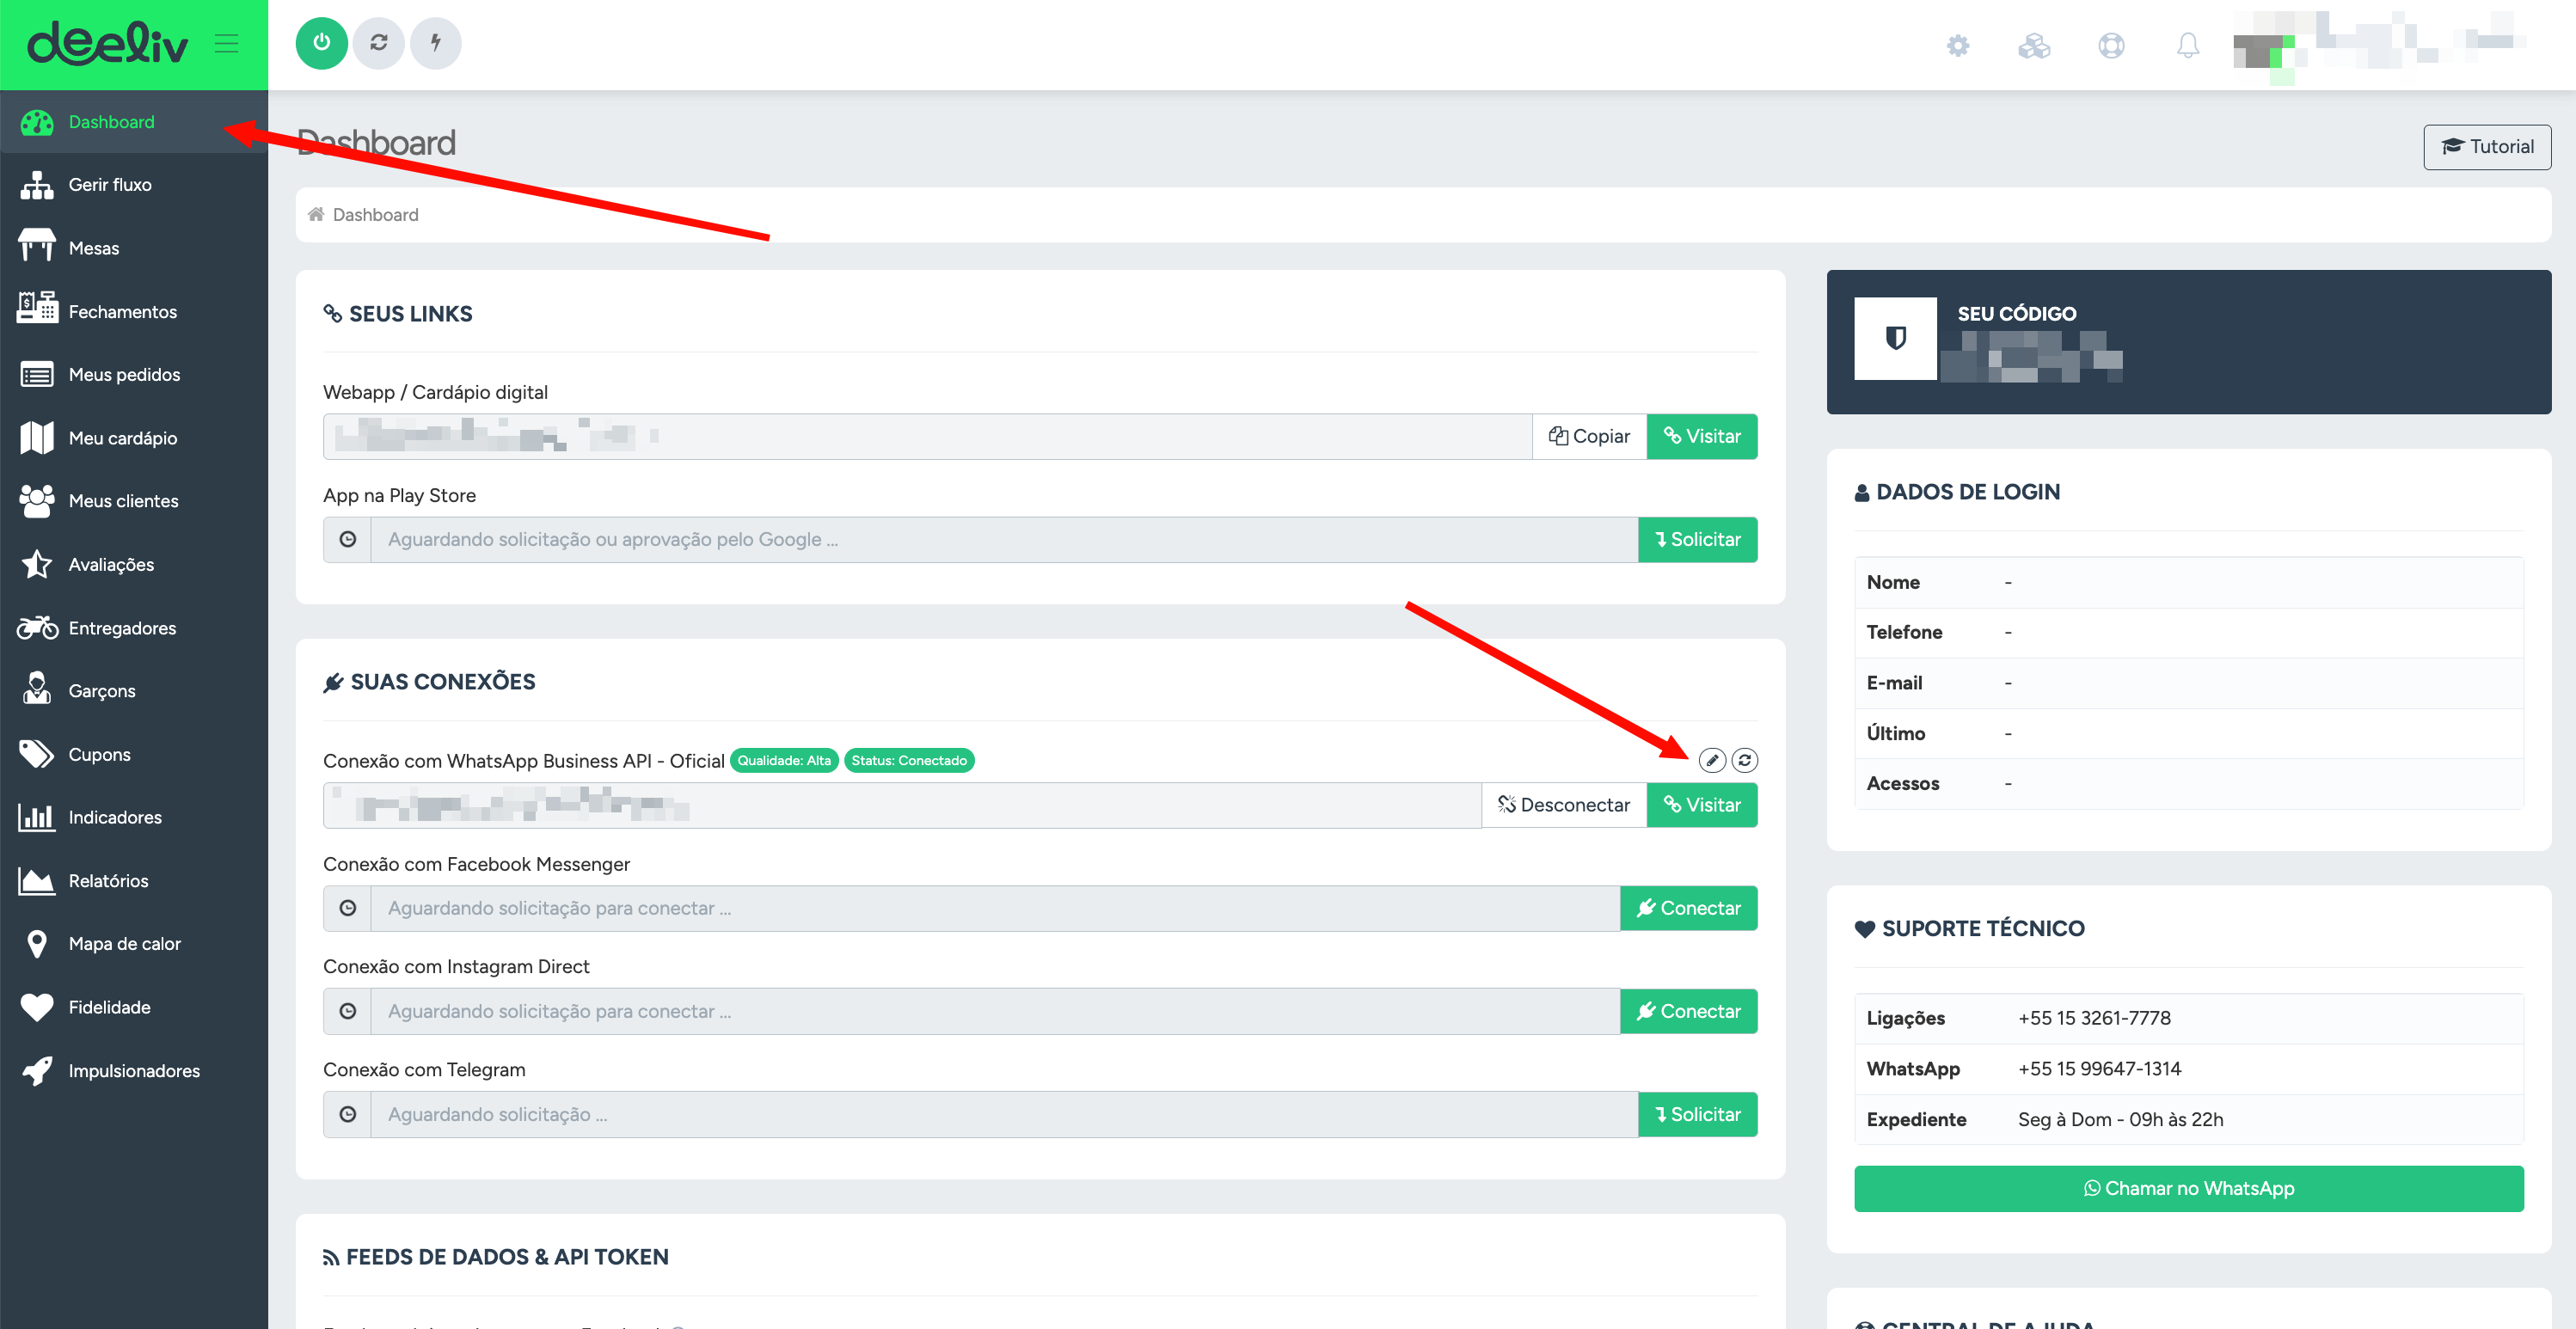Click the Dashboard breadcrumb link
2576x1329 pixels.
[375, 215]
